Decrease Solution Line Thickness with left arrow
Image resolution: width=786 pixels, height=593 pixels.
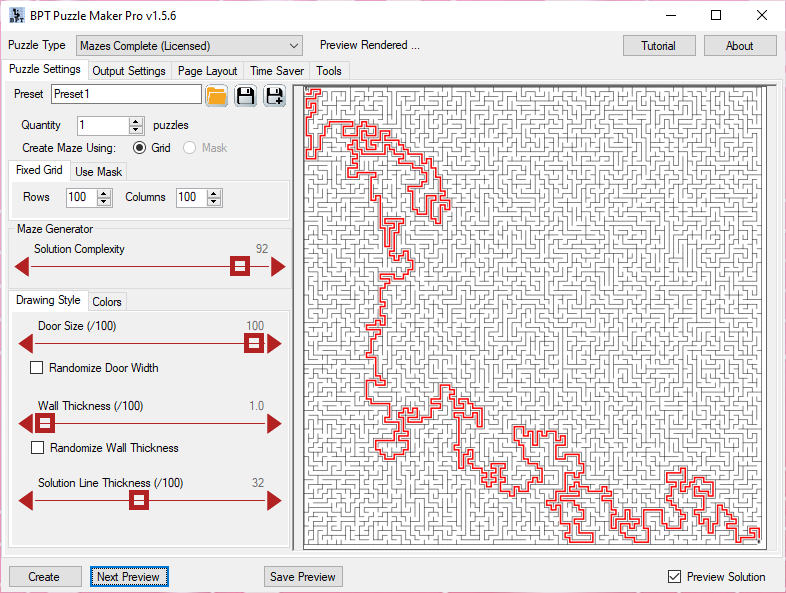[26, 501]
